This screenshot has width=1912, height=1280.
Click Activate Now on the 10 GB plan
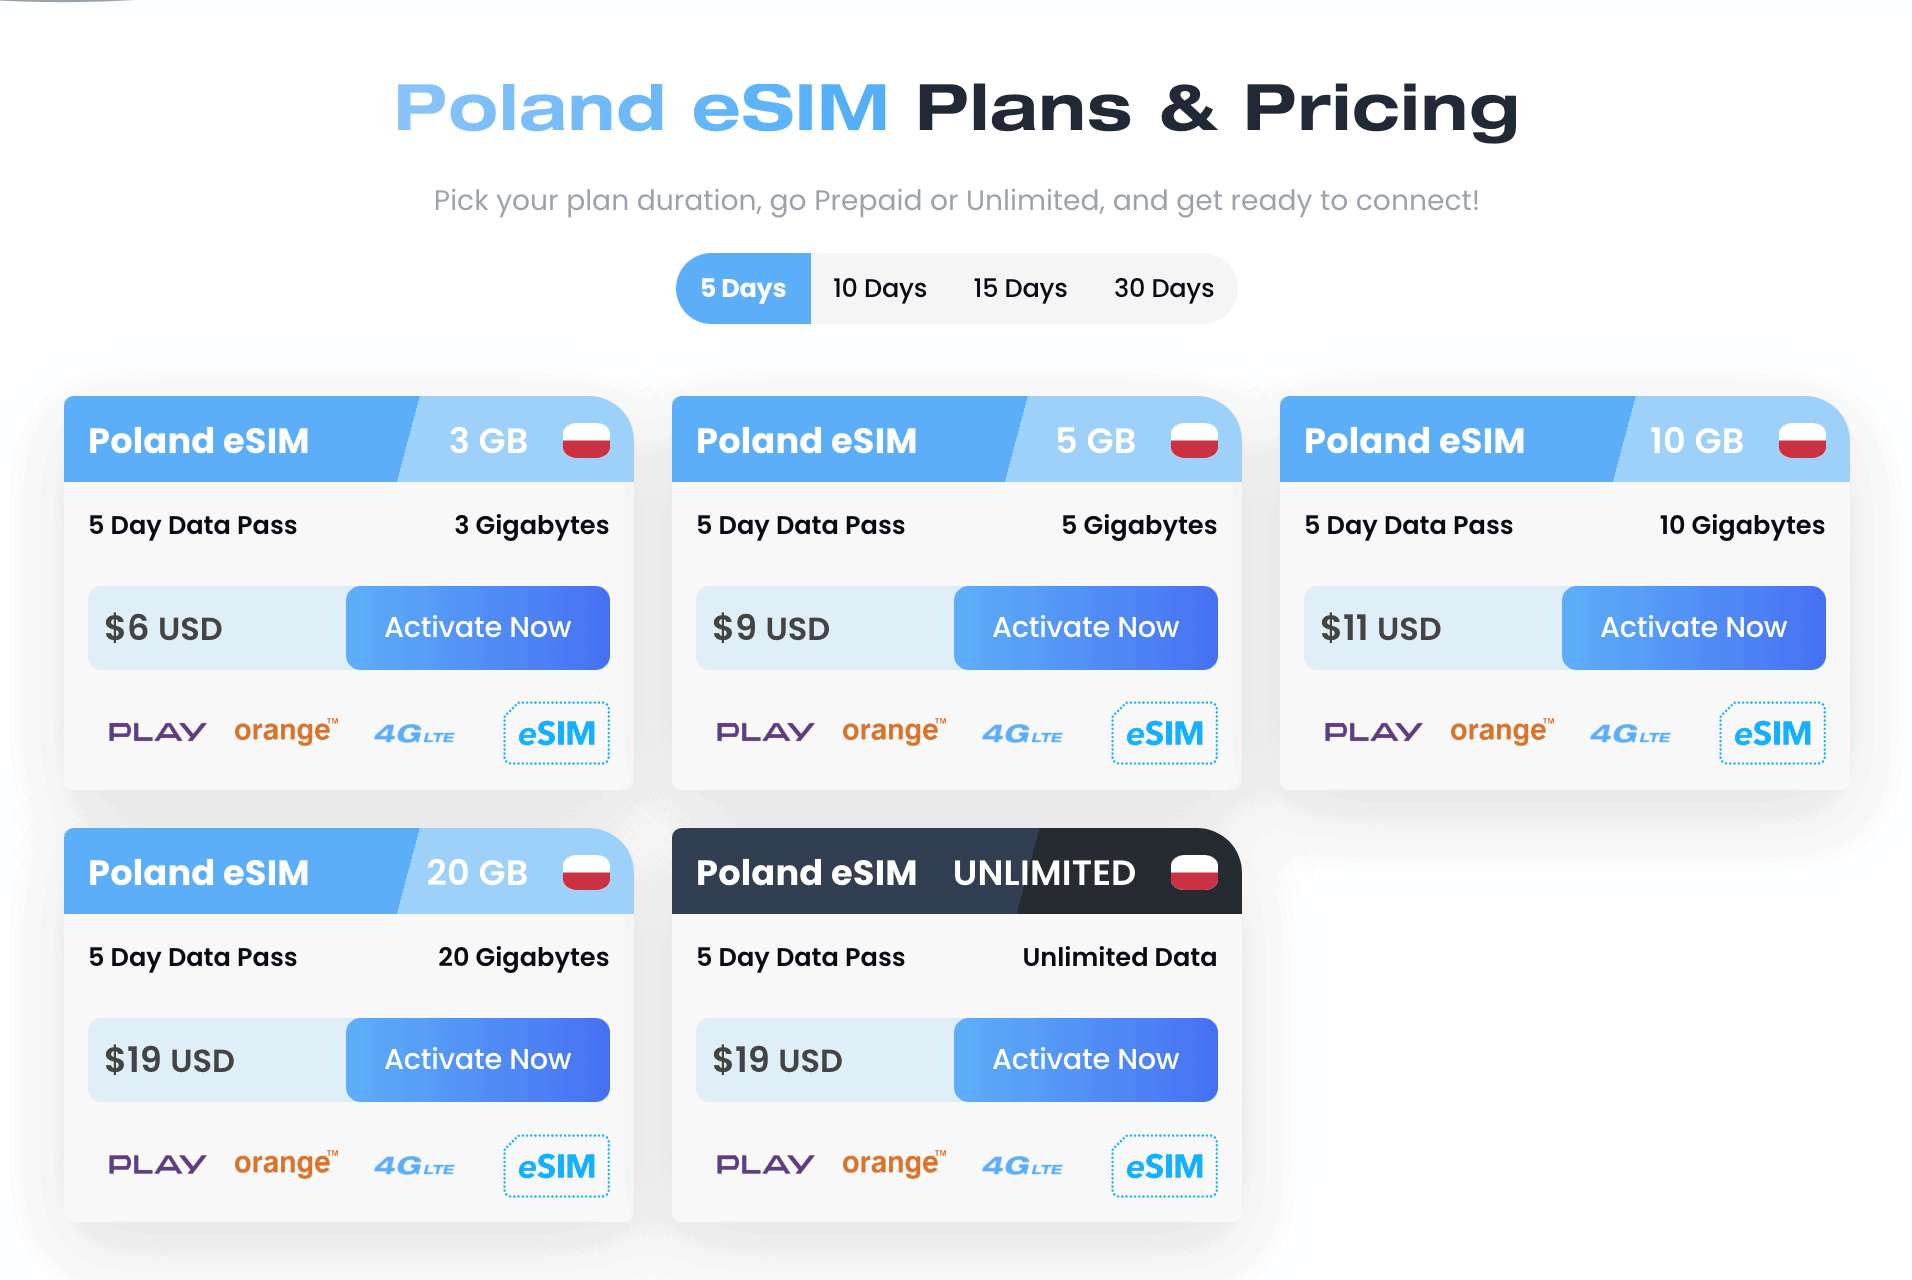coord(1693,627)
